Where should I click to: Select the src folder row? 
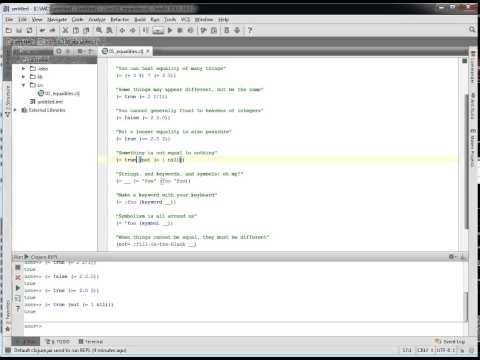55,85
